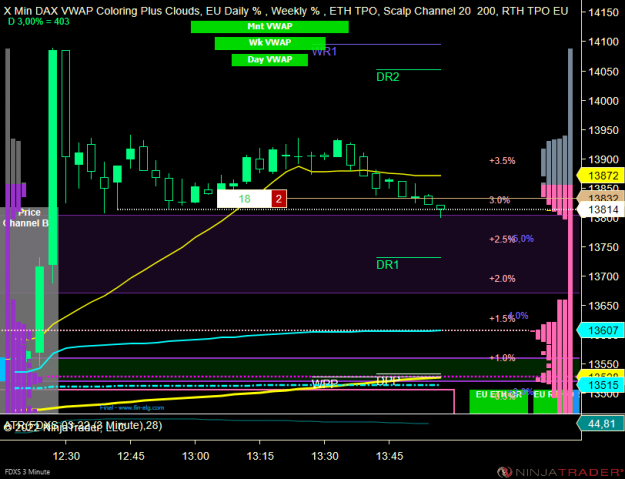Click the Mnt VWAP green label
This screenshot has width=625, height=479.
269,27
